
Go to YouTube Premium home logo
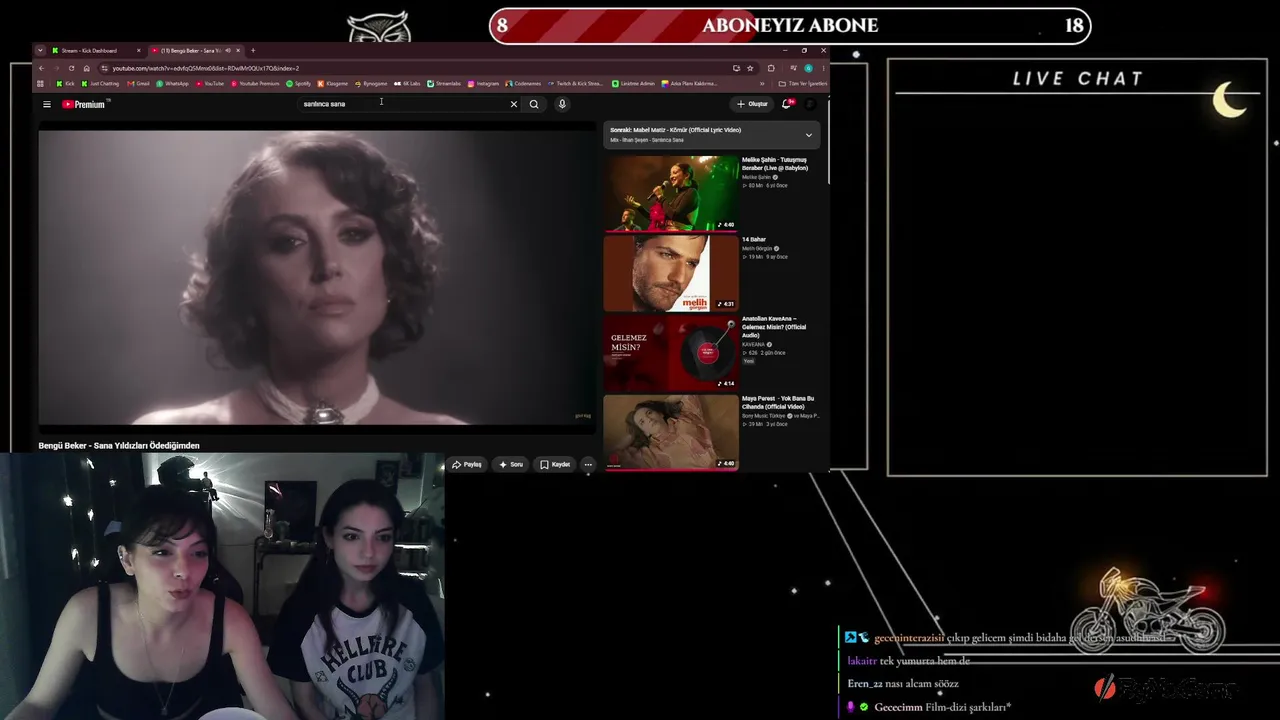click(84, 104)
